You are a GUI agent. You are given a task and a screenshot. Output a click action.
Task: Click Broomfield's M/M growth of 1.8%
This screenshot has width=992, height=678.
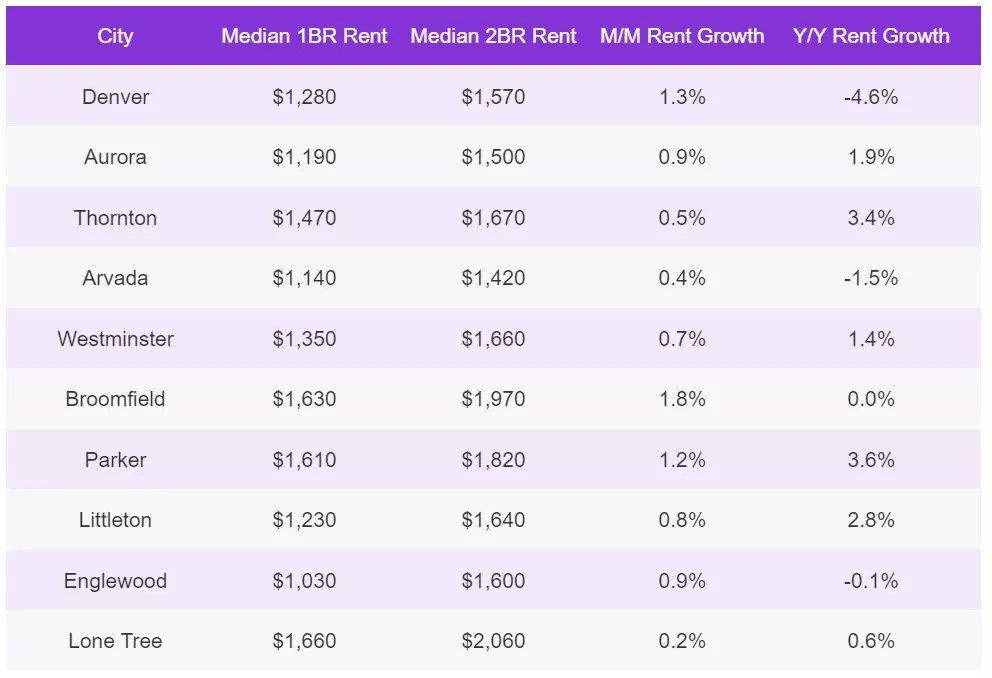[682, 399]
